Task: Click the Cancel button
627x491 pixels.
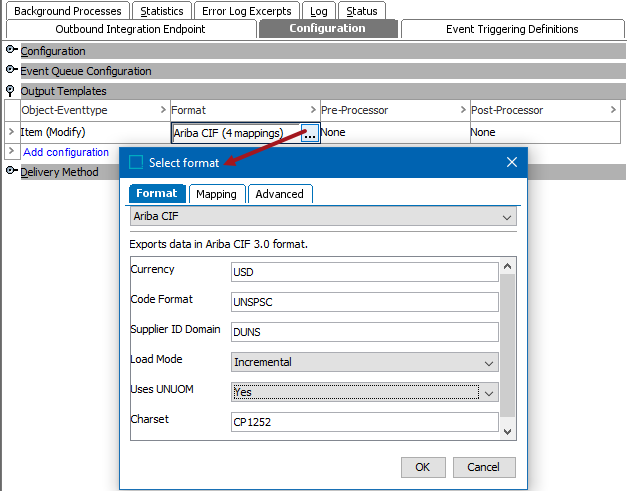Action: [x=484, y=467]
